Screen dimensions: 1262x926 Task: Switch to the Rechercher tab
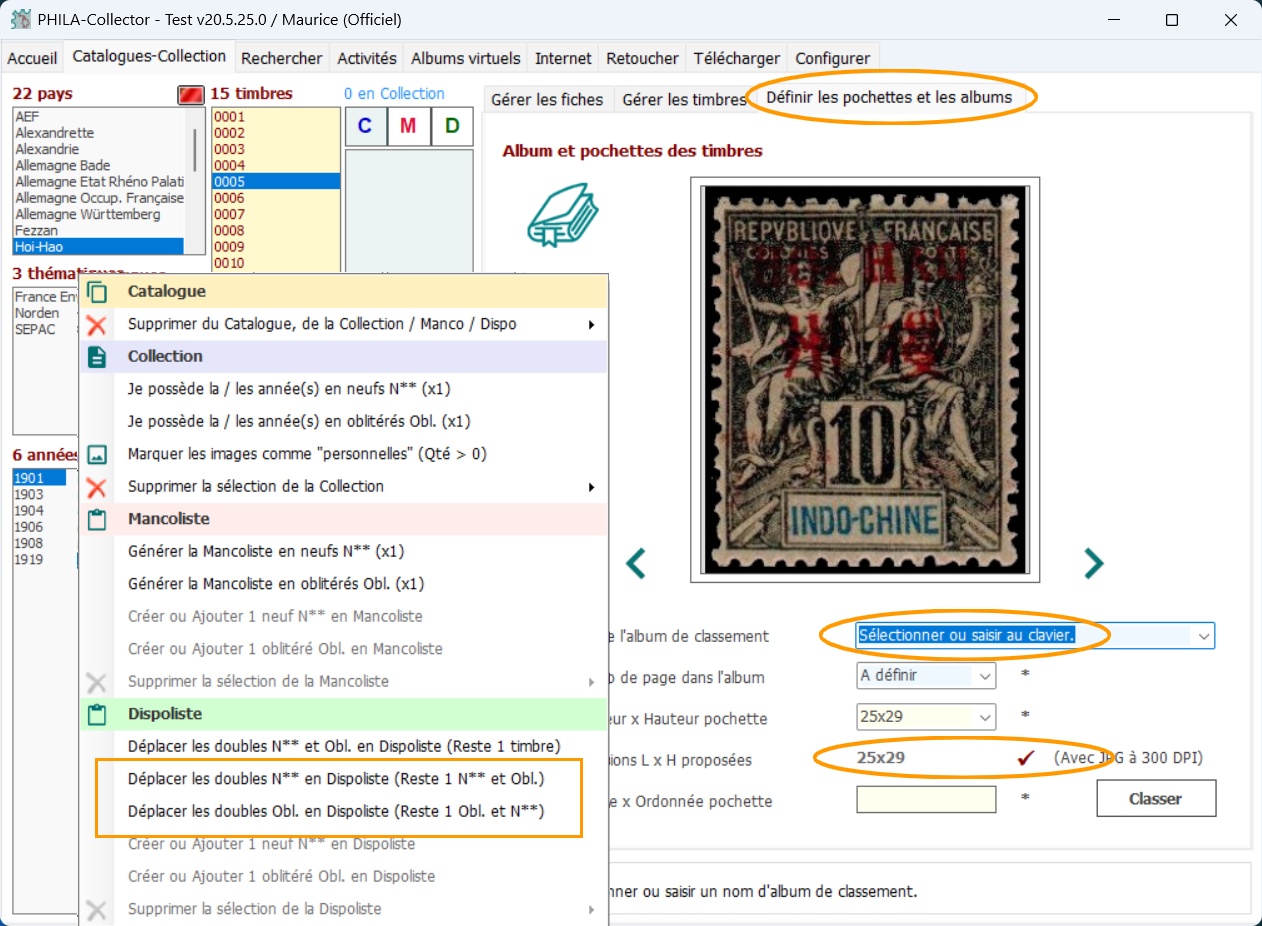pos(282,58)
